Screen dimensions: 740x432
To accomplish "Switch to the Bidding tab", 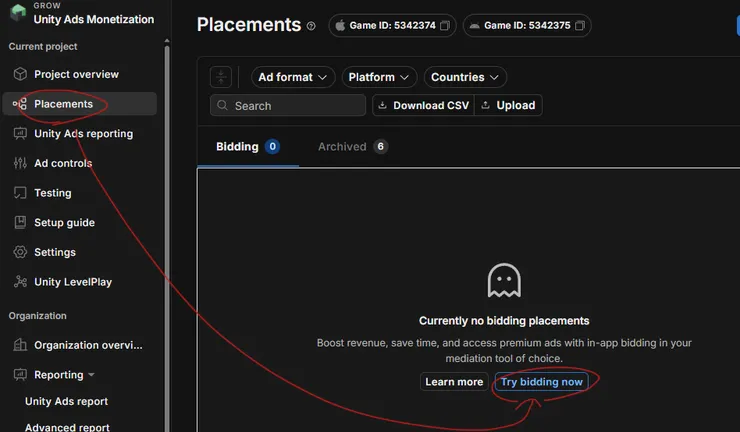I will (x=248, y=147).
